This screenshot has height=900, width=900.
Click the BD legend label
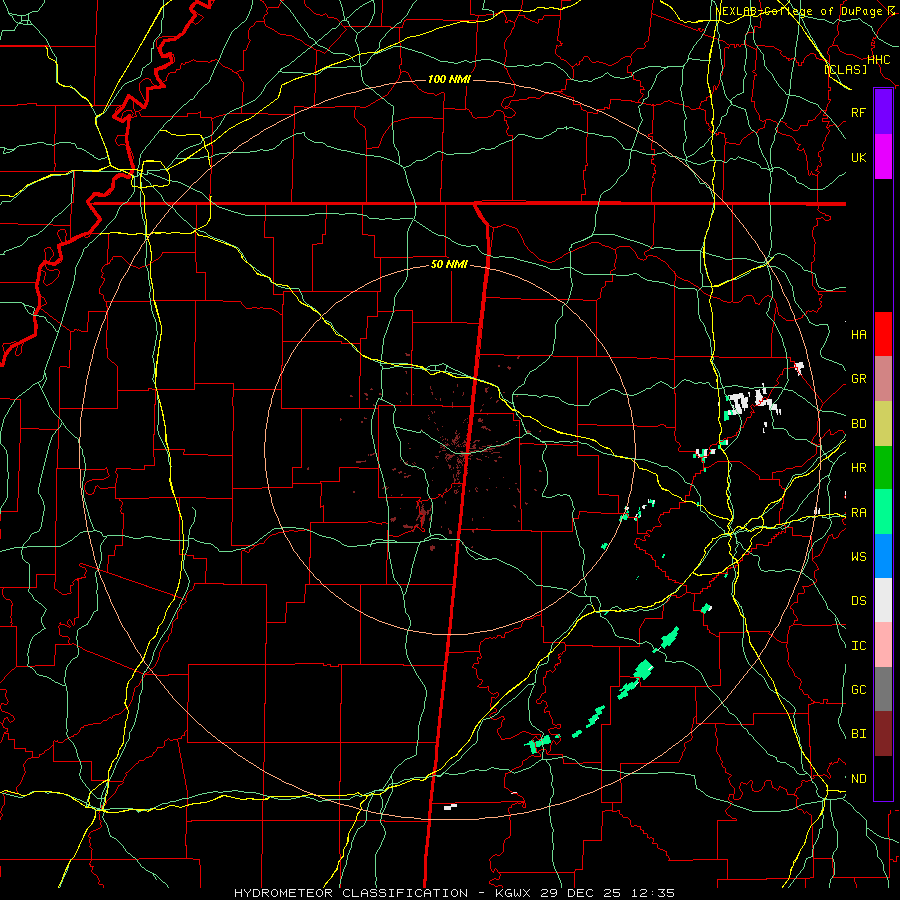859,424
